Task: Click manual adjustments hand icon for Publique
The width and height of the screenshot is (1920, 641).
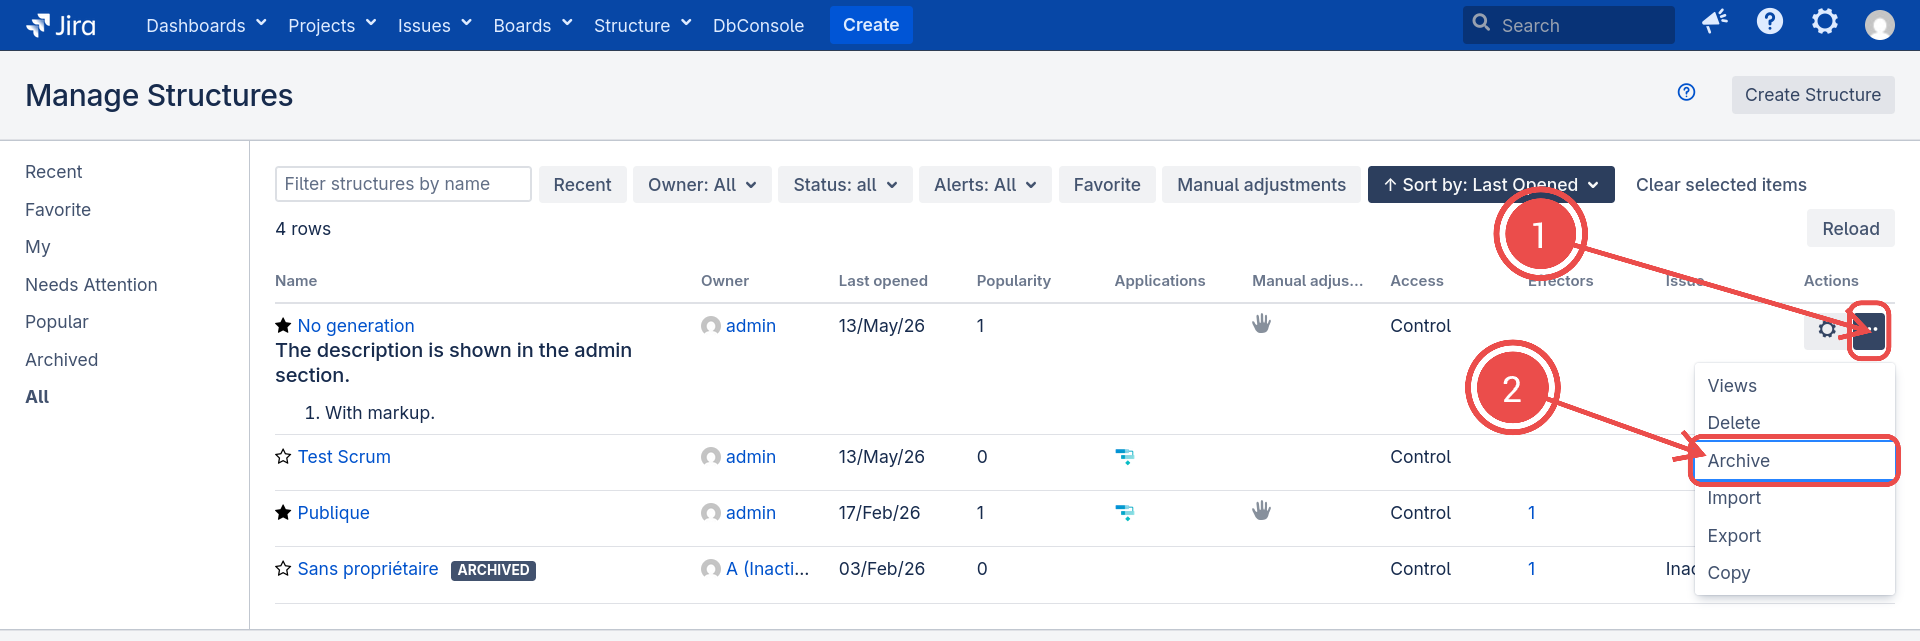Action: (x=1261, y=511)
